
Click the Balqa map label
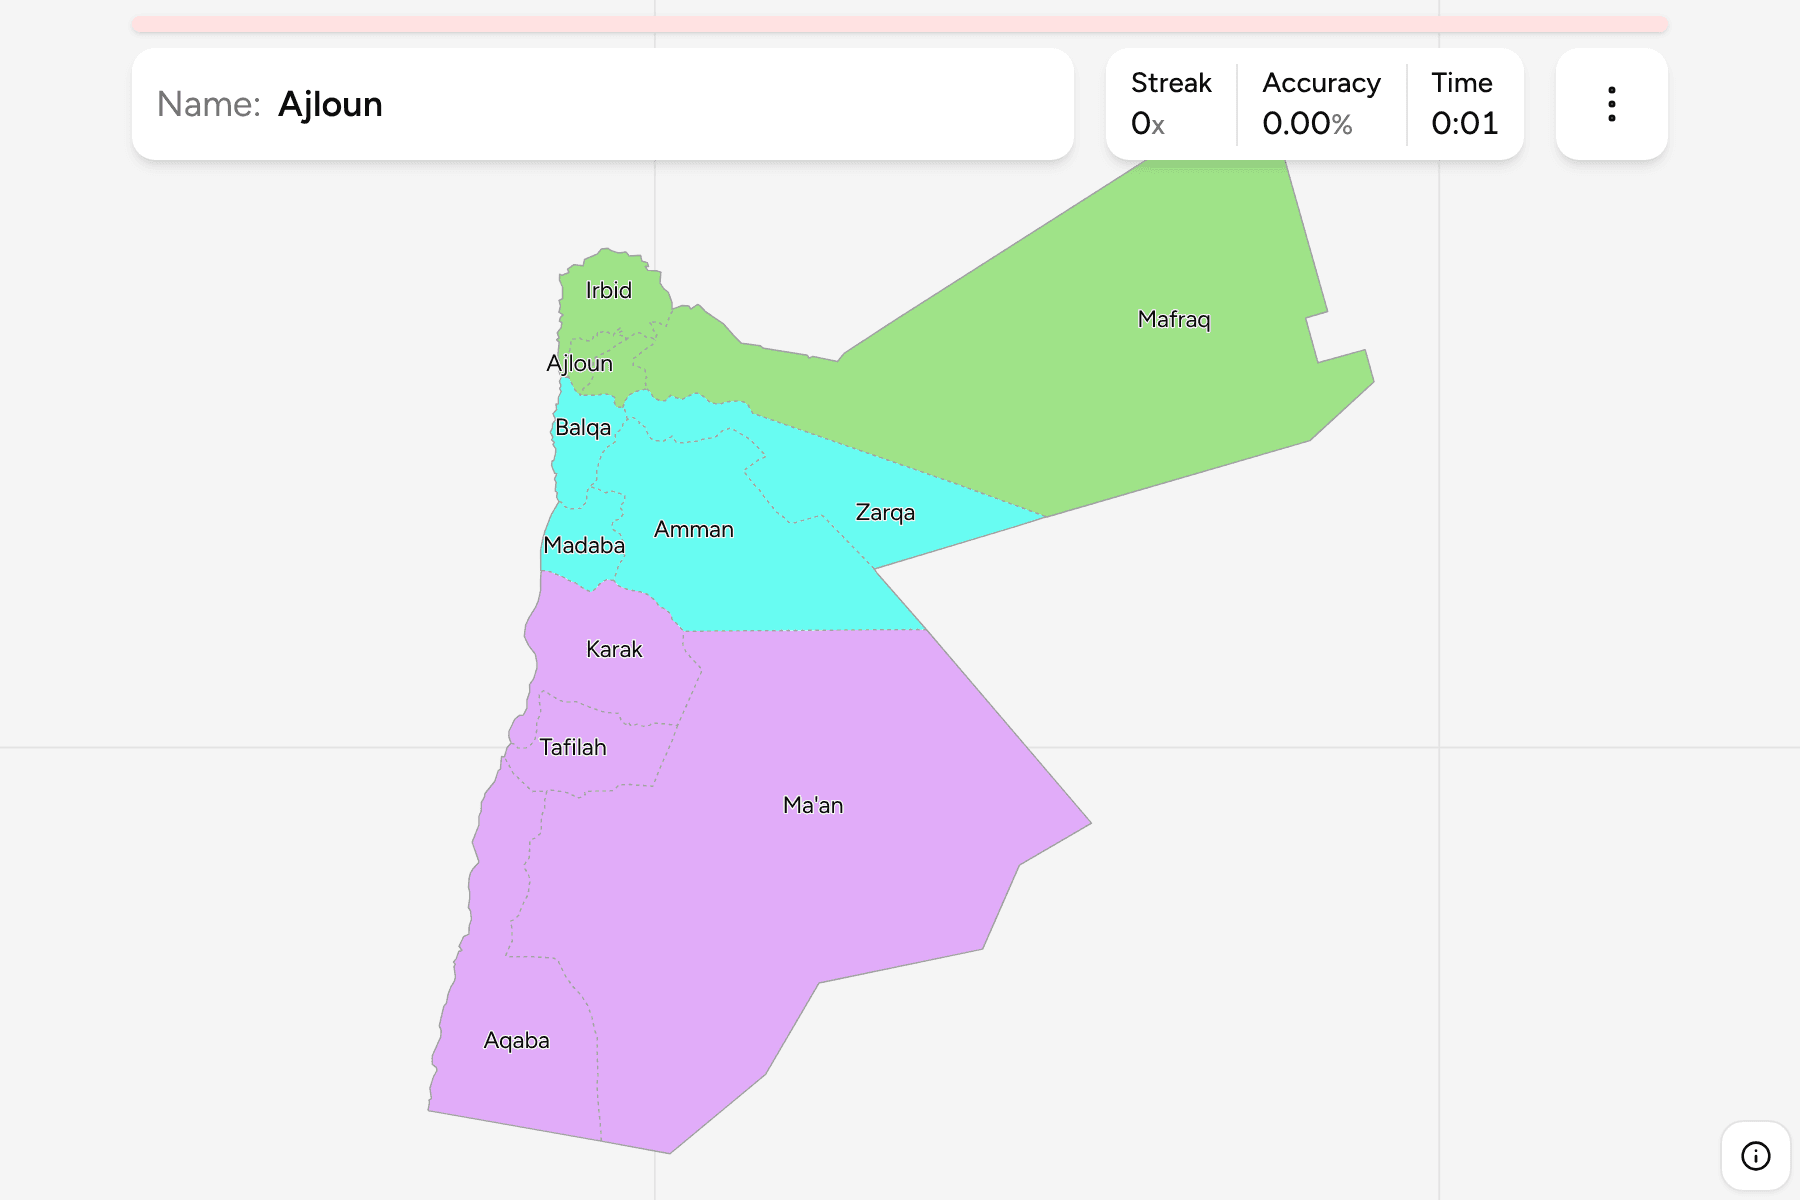click(x=583, y=428)
